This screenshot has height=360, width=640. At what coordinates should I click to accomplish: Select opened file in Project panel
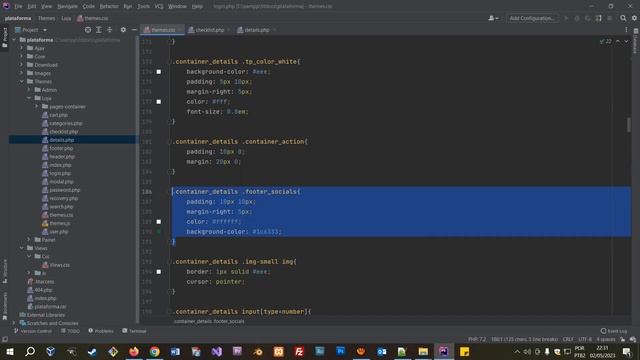pyautogui.click(x=88, y=30)
